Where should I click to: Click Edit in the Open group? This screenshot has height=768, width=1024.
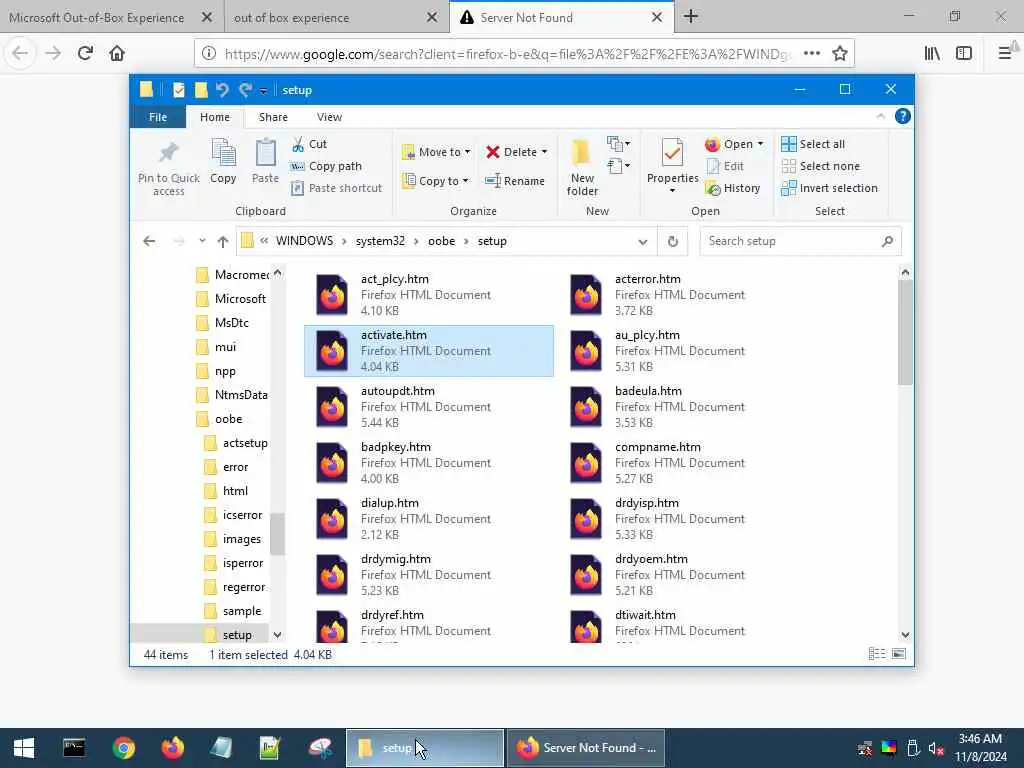click(x=725, y=167)
